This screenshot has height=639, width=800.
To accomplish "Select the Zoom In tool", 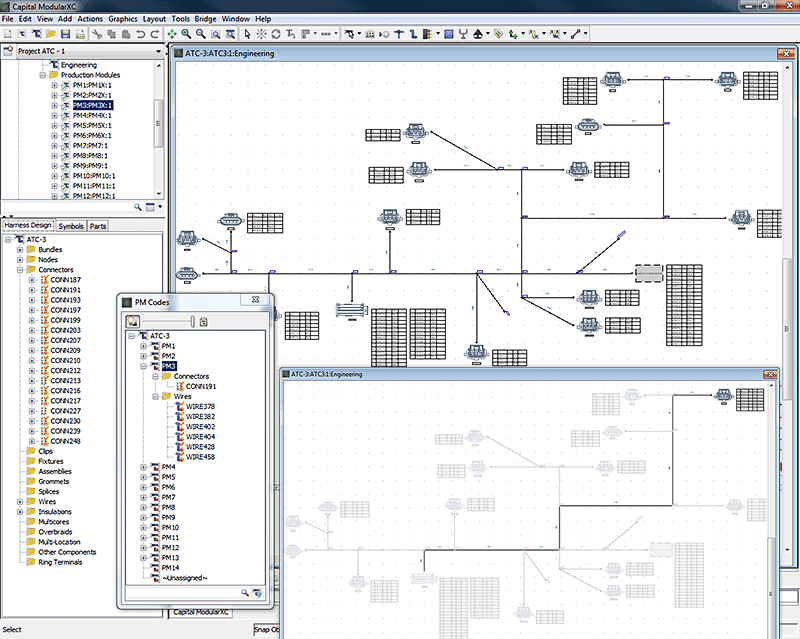I will 185,32.
